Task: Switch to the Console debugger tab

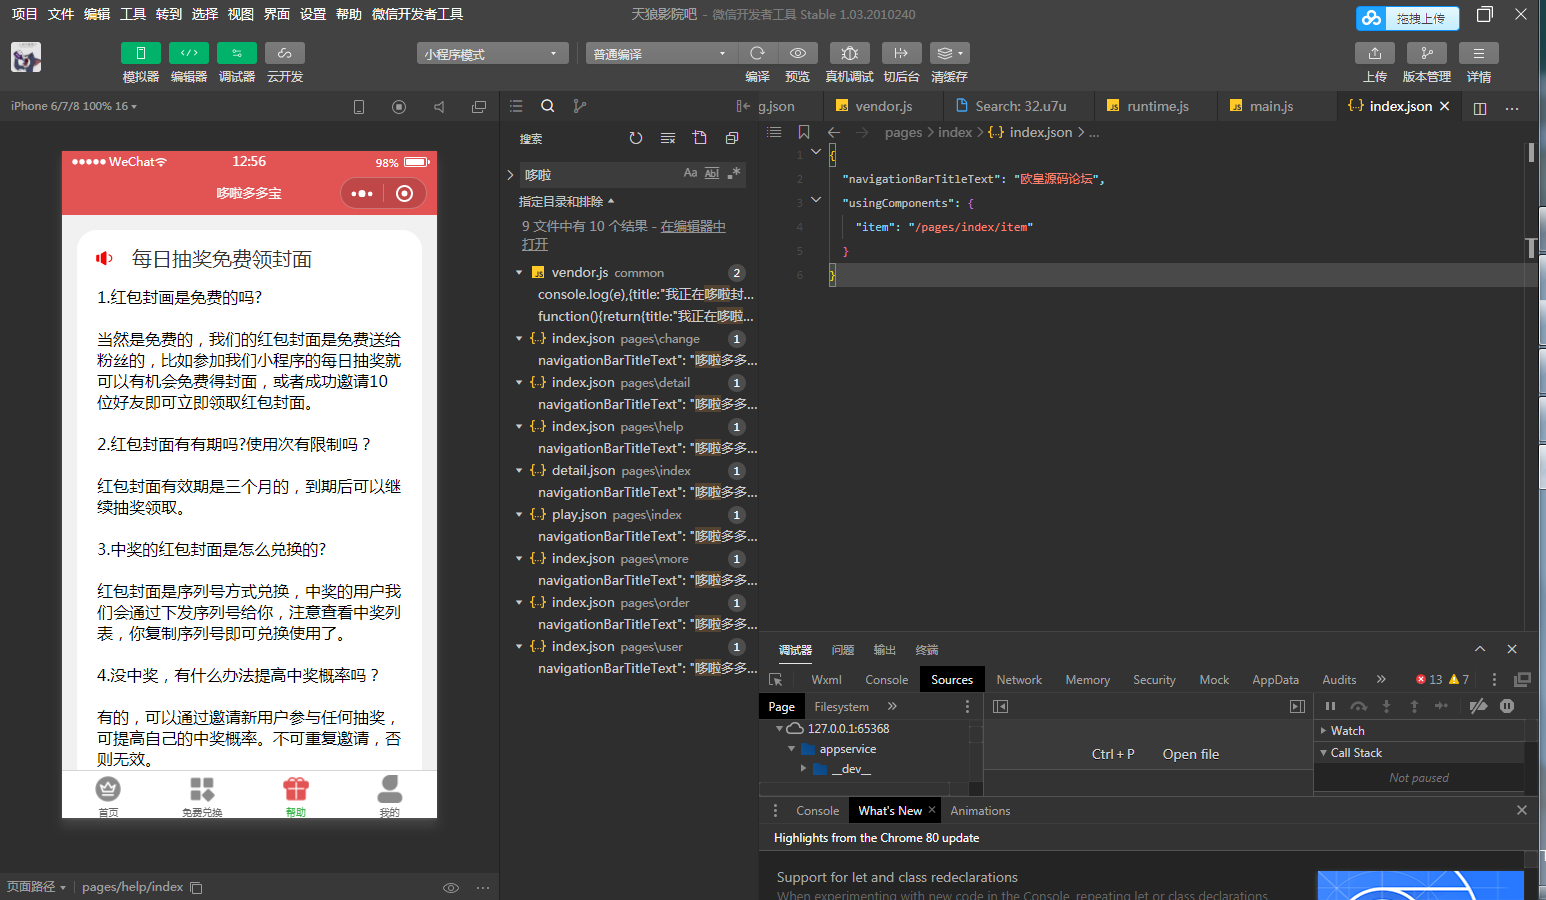Action: click(x=886, y=679)
